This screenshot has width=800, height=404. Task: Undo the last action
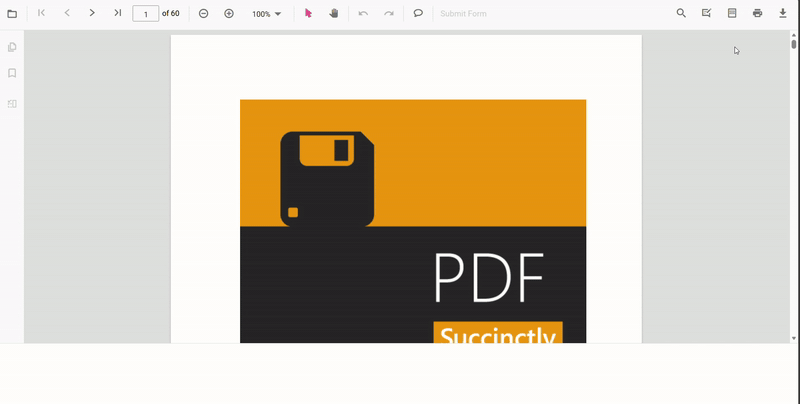[x=363, y=14]
